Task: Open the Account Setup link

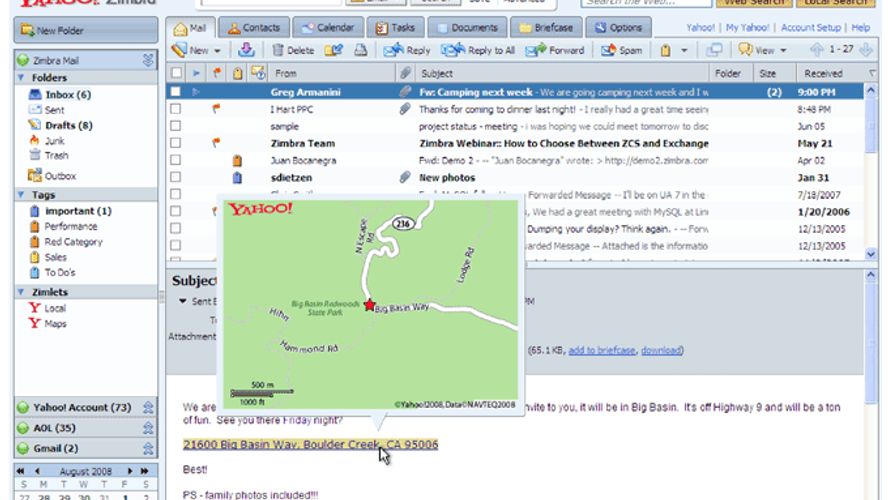Action: pyautogui.click(x=810, y=27)
